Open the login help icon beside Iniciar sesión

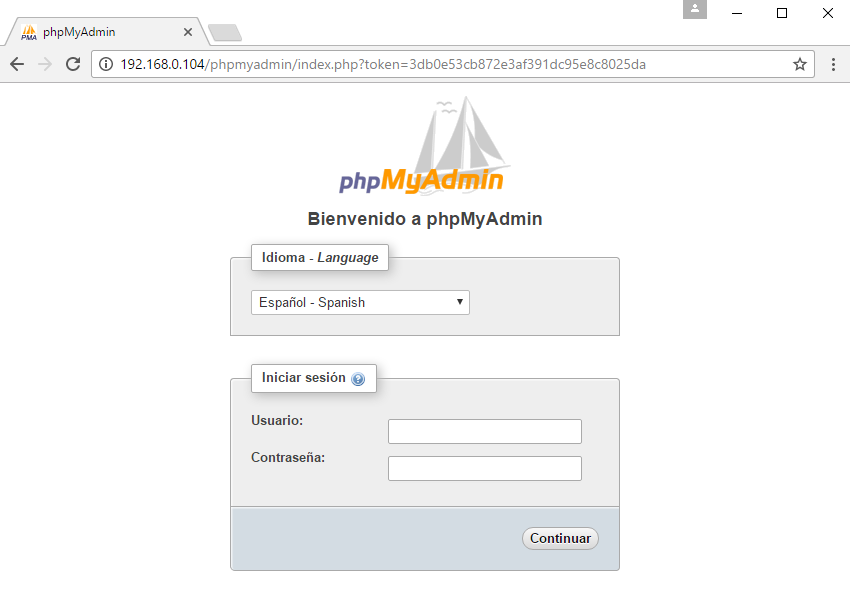point(358,379)
